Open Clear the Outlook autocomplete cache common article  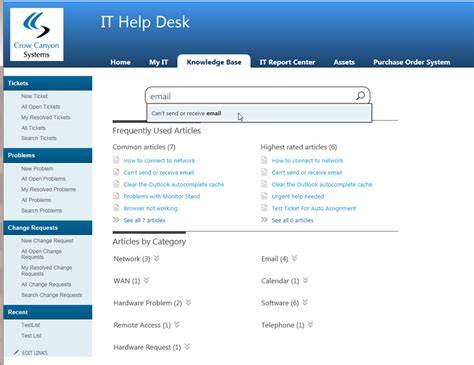point(174,184)
